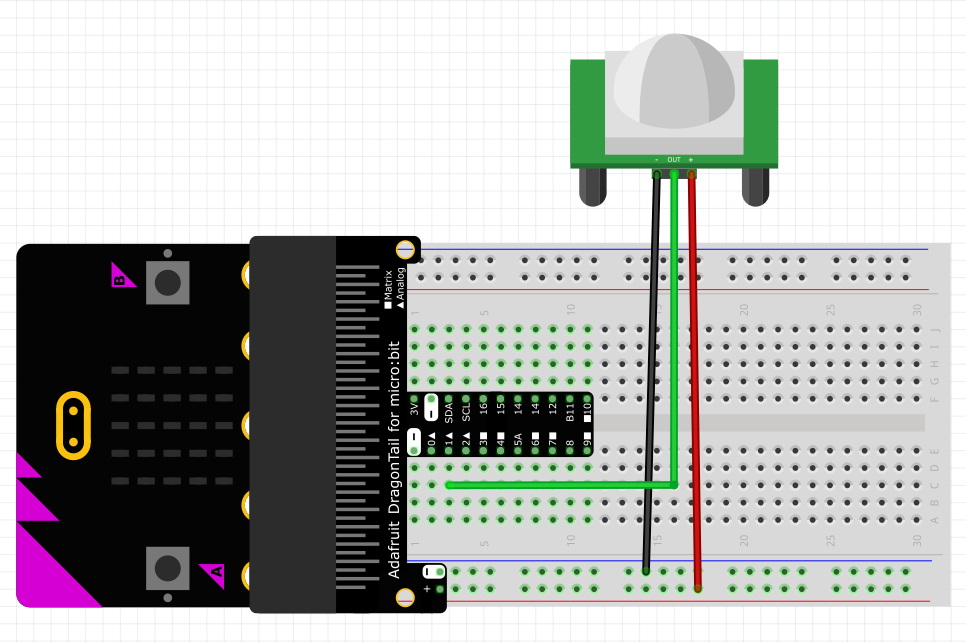The width and height of the screenshot is (966, 642).
Task: Click the green wire end near pin 1
Action: tap(449, 485)
